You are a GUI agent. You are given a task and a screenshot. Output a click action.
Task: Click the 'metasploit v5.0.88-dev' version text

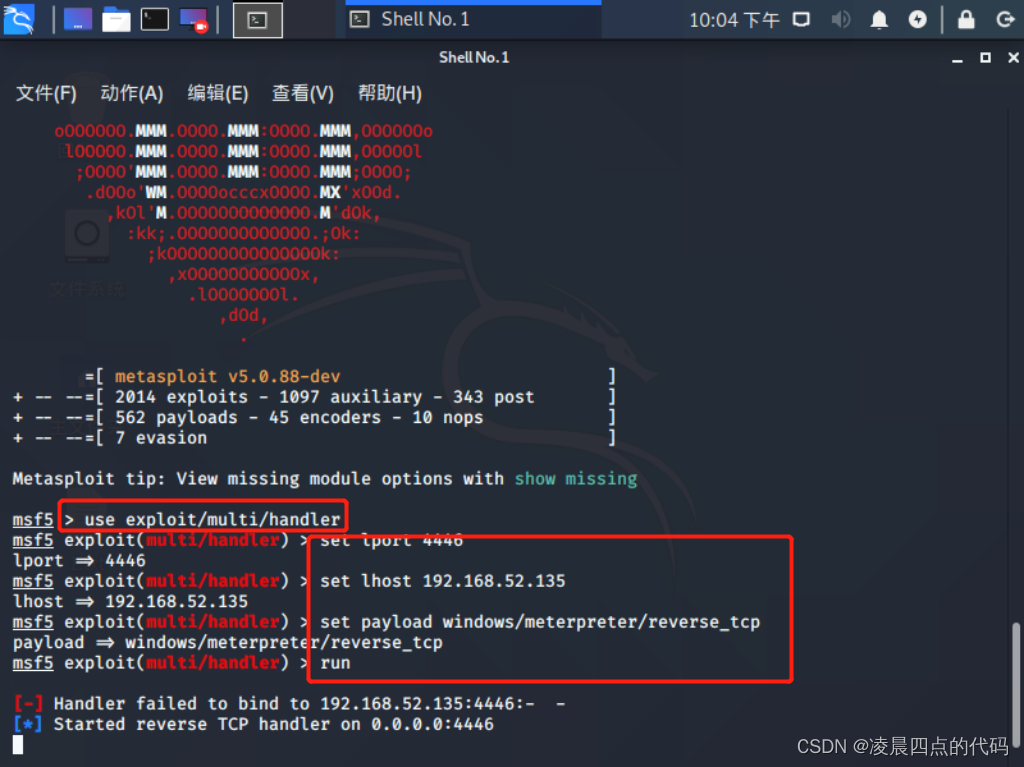coord(227,376)
